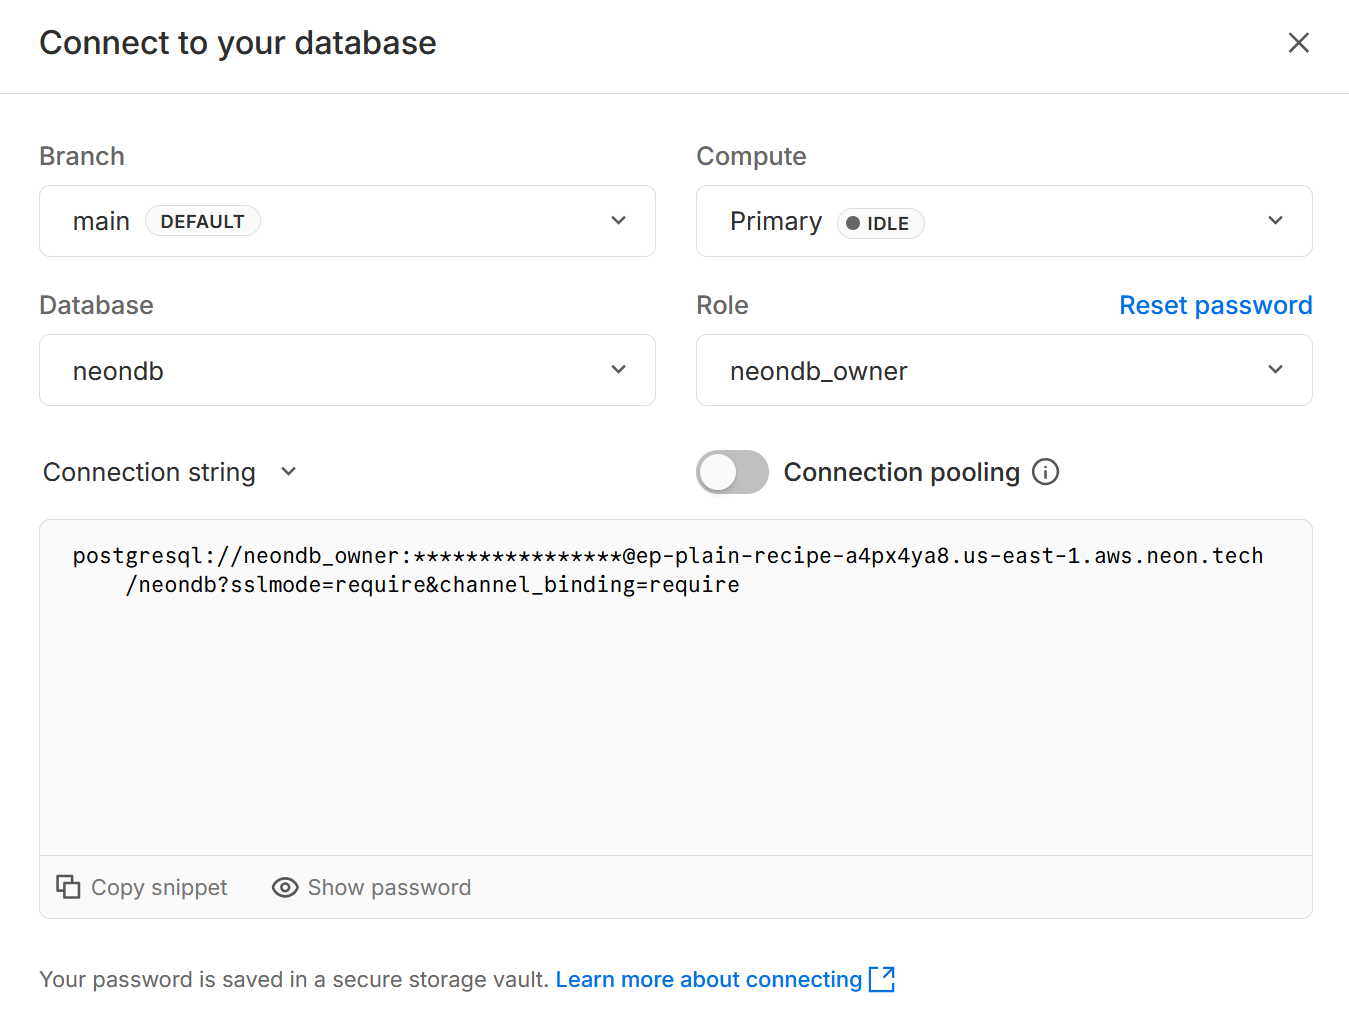The height and width of the screenshot is (1034, 1349).
Task: Click the chevron arrow in Role dropdown
Action: click(x=1275, y=370)
